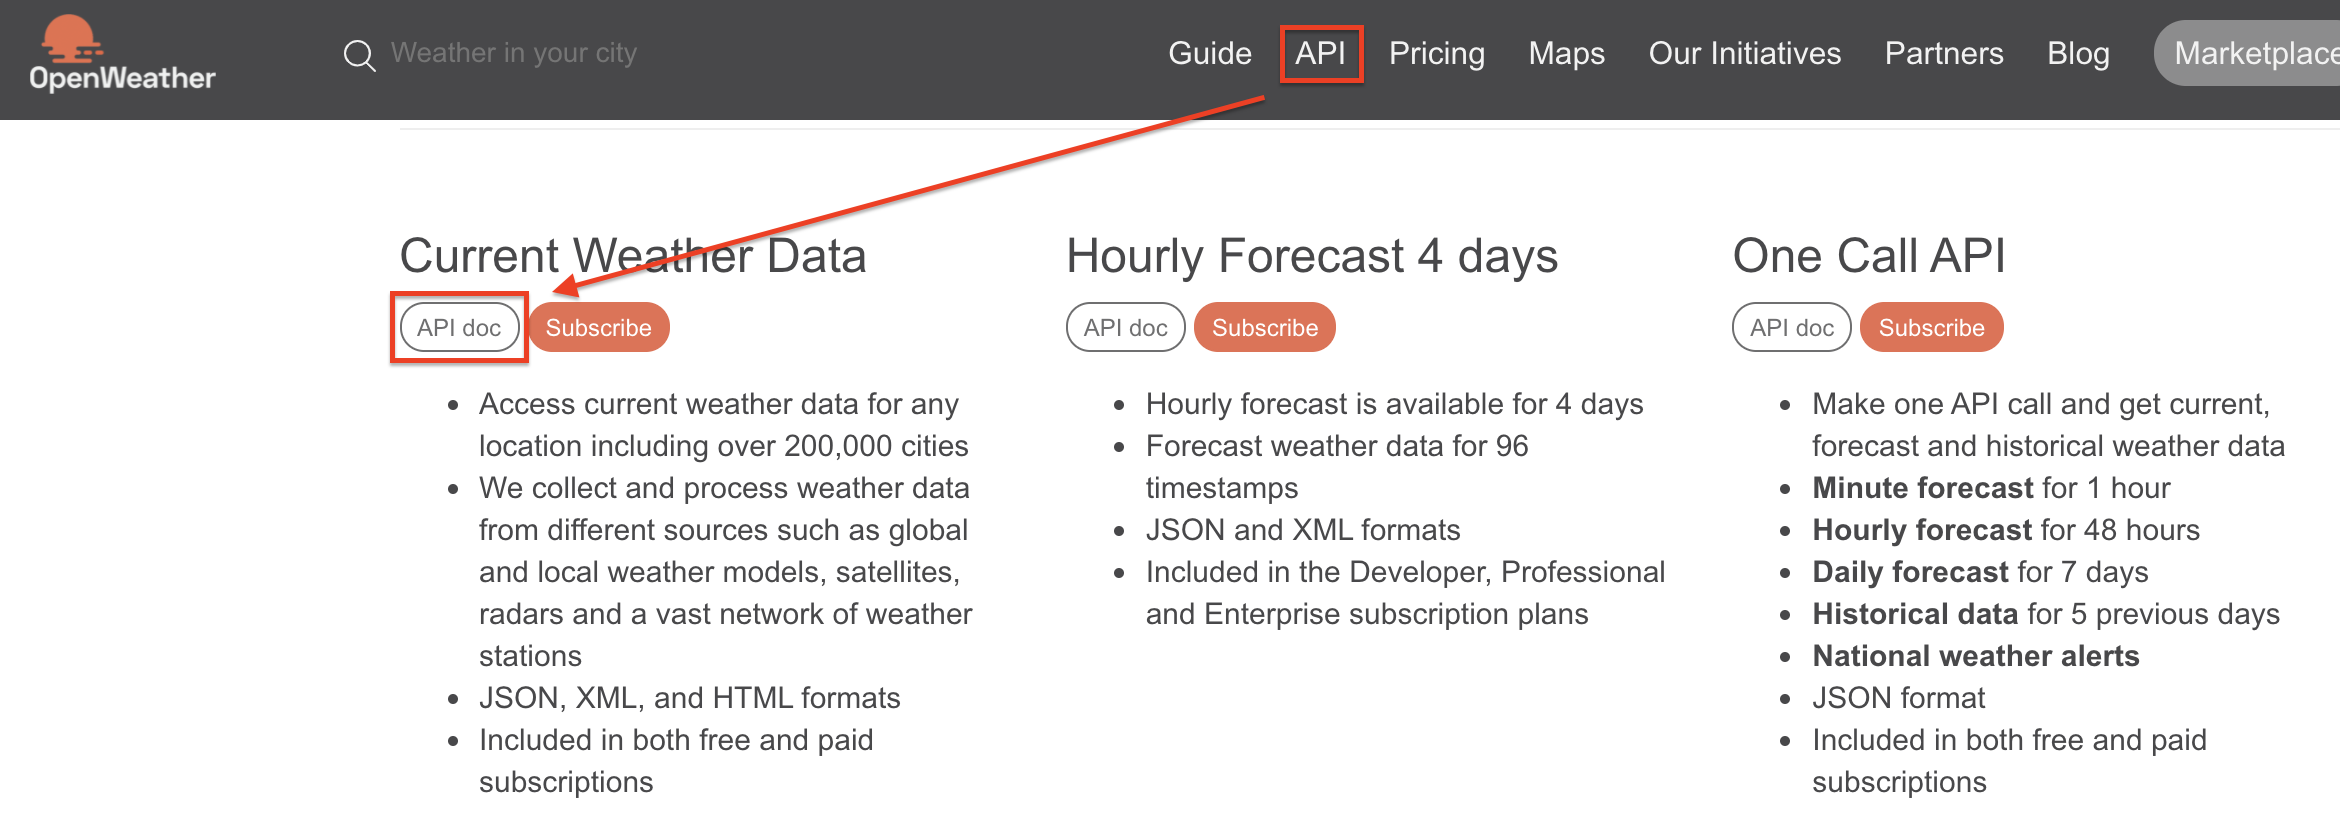The image size is (2340, 836).
Task: Click the Current Weather Data heading
Action: coord(633,256)
